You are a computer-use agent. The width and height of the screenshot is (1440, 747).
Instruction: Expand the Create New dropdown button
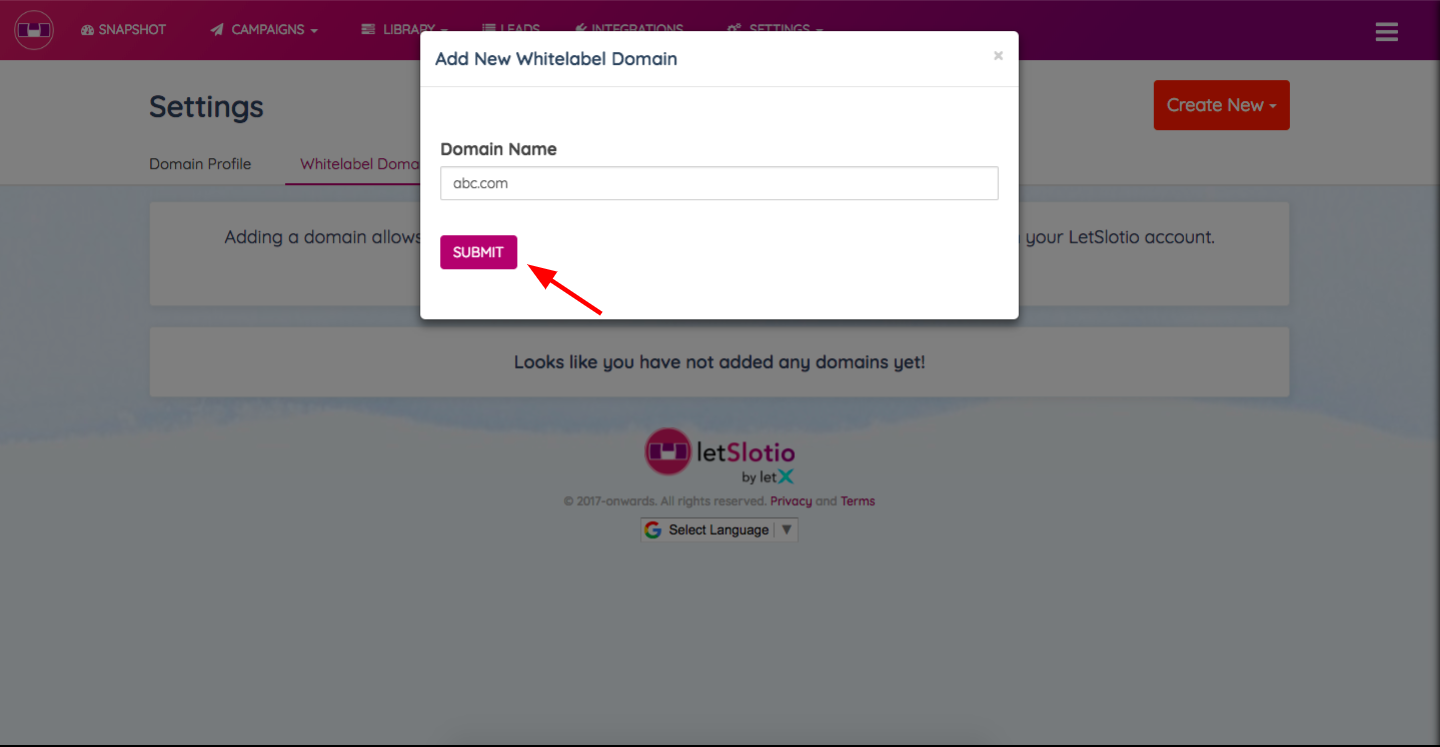tap(1221, 105)
